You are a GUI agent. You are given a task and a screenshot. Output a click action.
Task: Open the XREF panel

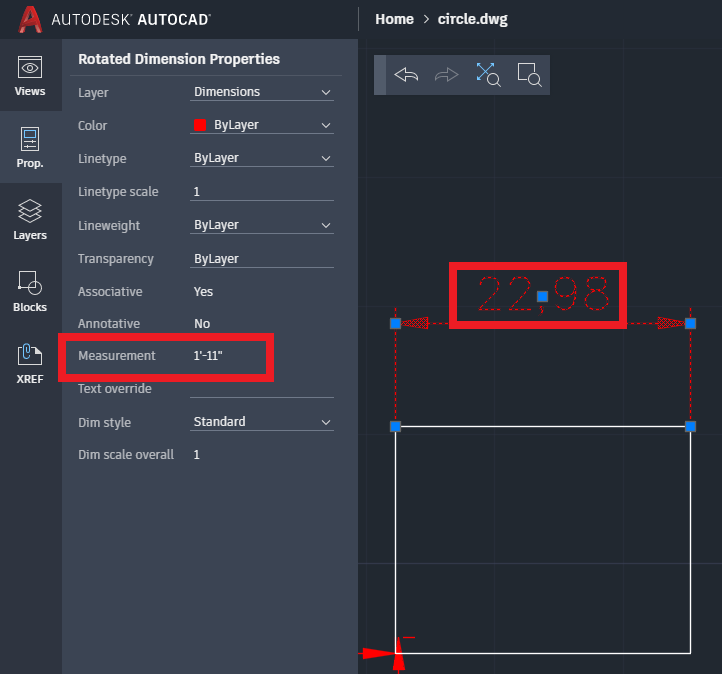[30, 363]
